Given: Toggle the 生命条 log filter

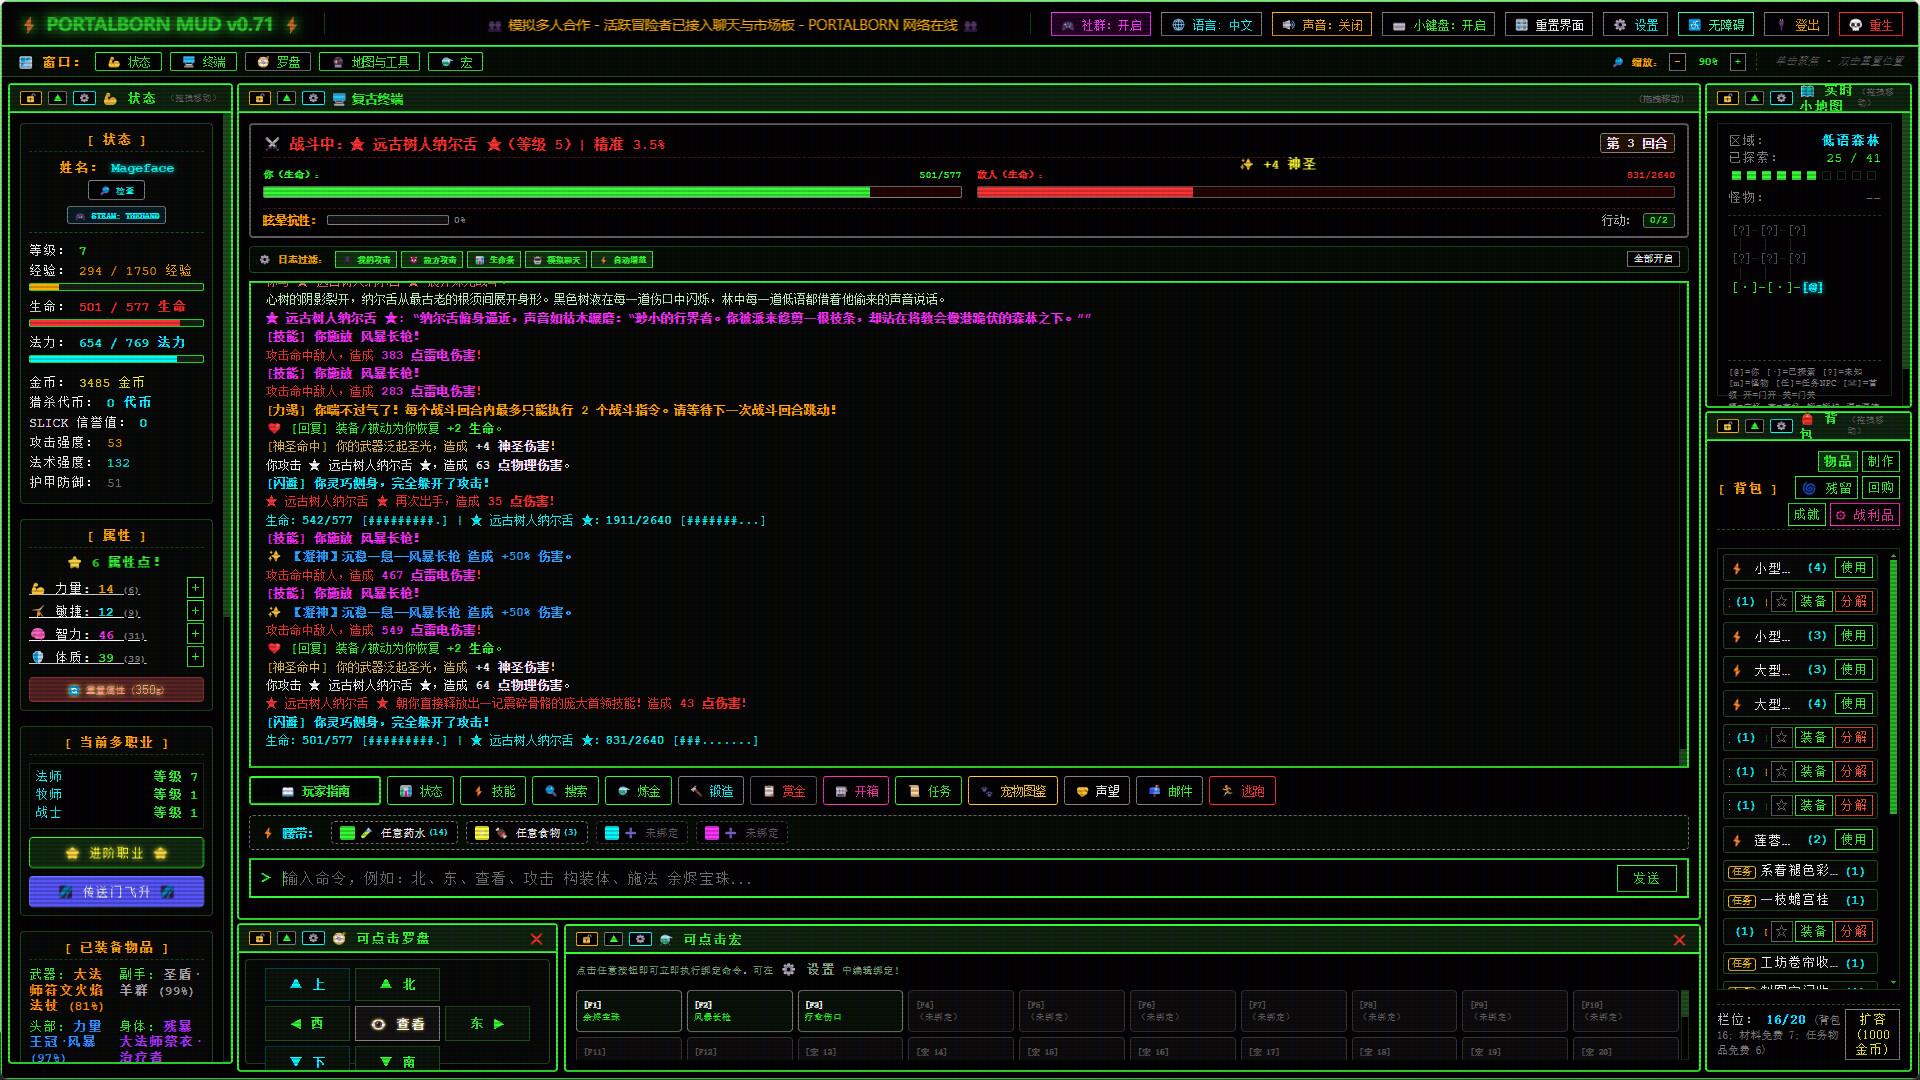Looking at the screenshot, I should [494, 260].
